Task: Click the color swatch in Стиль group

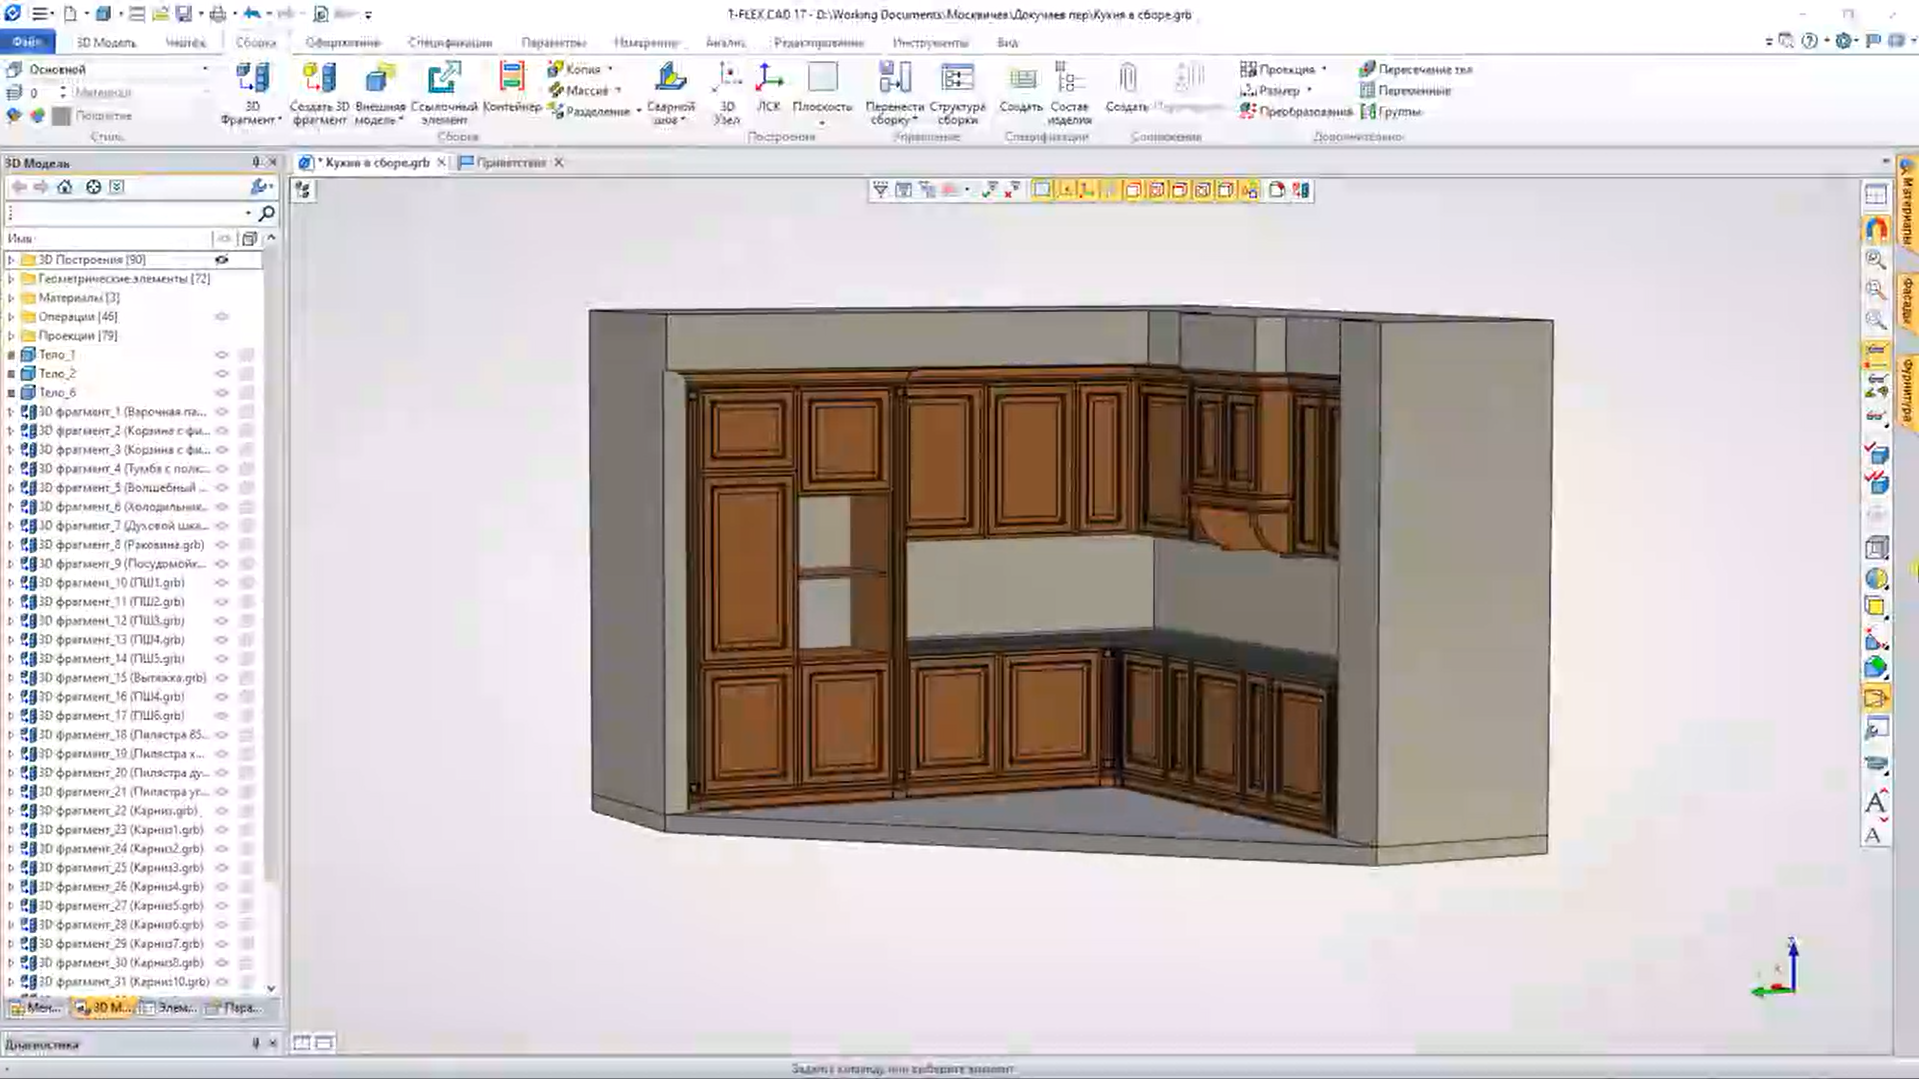Action: pyautogui.click(x=62, y=116)
